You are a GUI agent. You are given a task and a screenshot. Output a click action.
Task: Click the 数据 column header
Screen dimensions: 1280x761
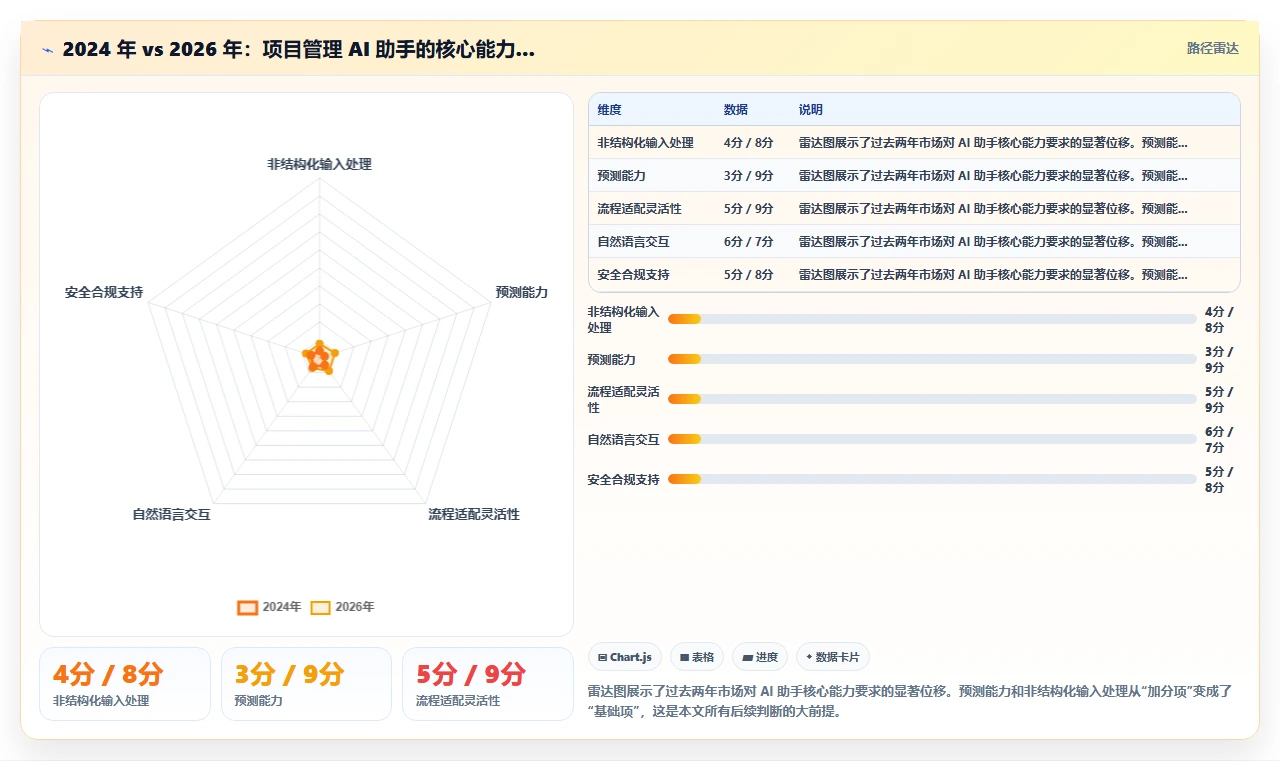click(x=736, y=110)
